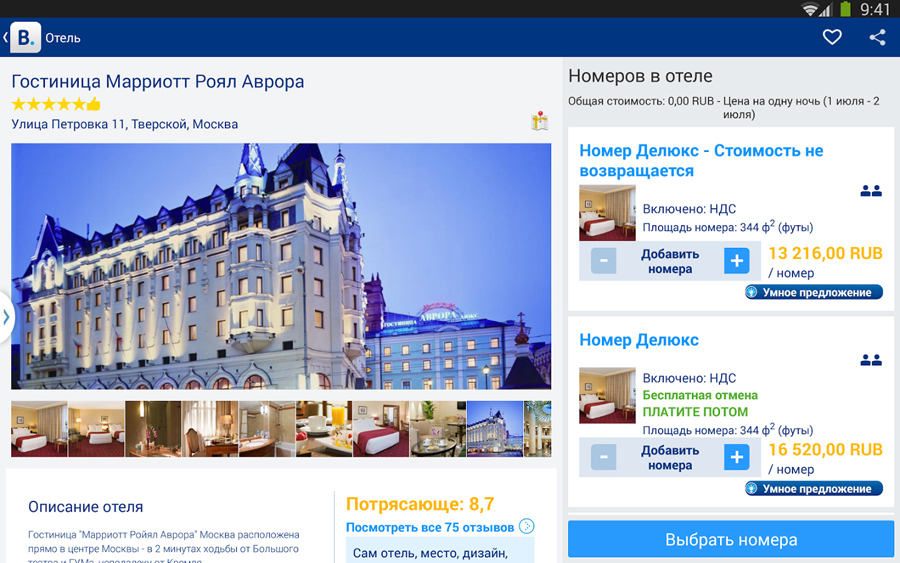This screenshot has height=563, width=900.
Task: Expand the left side drawer chevron
Action: [6, 317]
